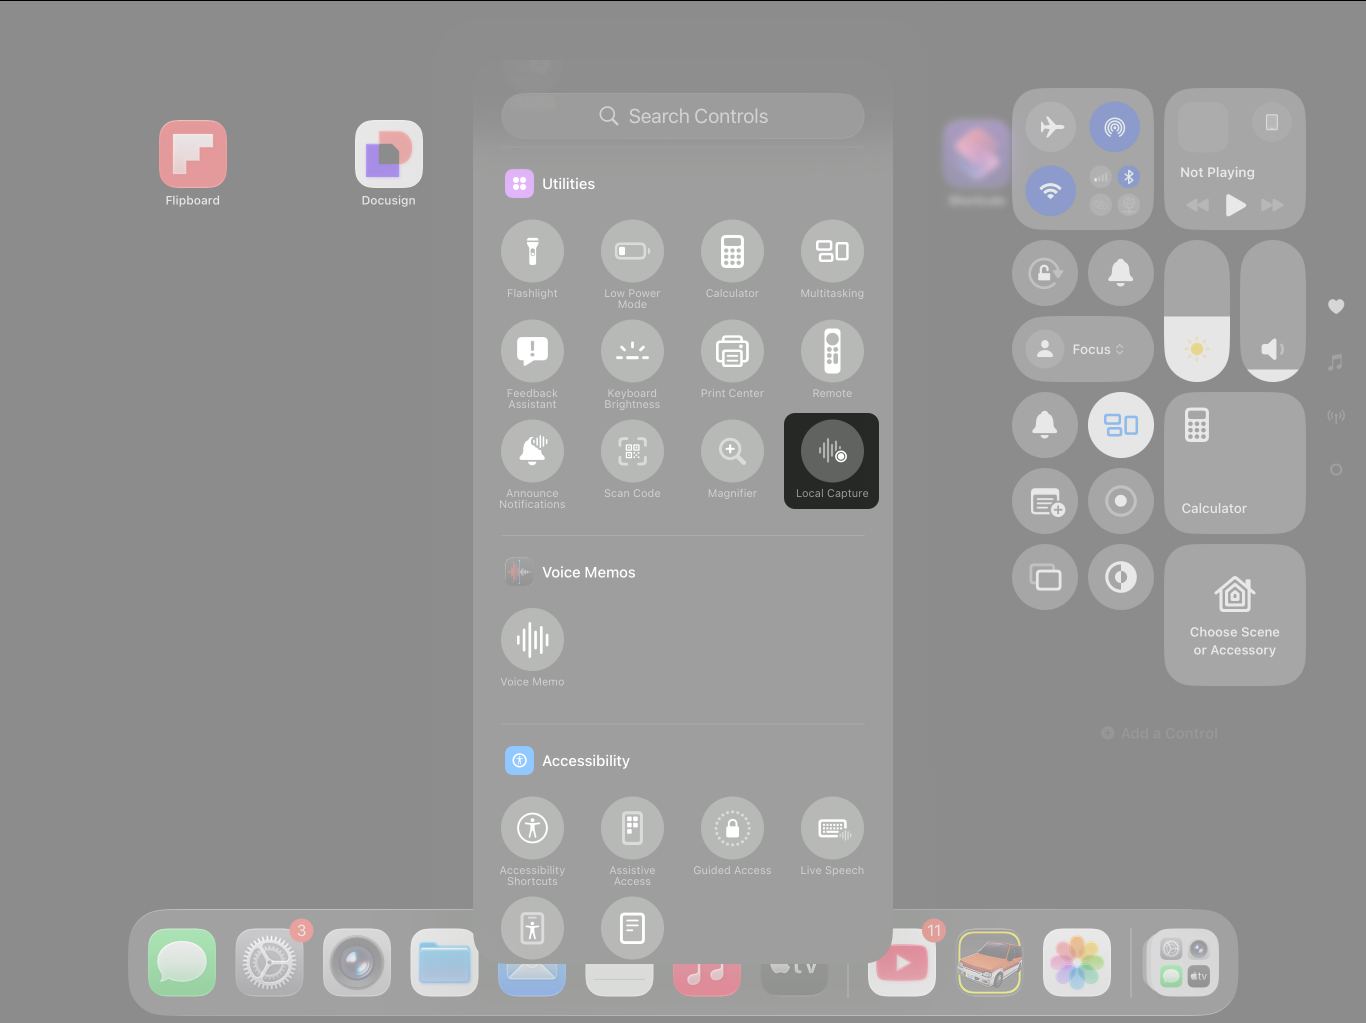Viewport: 1366px width, 1023px height.
Task: Open the Magnifier control
Action: tap(732, 451)
